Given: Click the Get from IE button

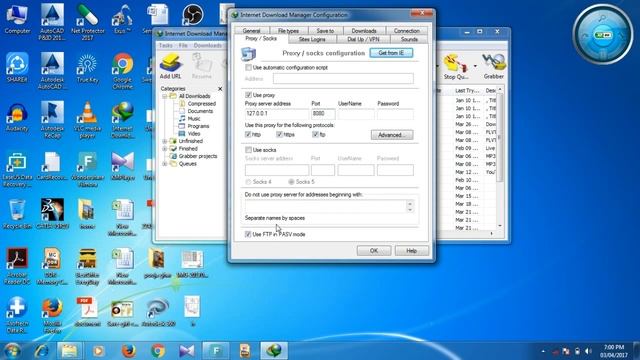Looking at the screenshot, I should click(391, 53).
